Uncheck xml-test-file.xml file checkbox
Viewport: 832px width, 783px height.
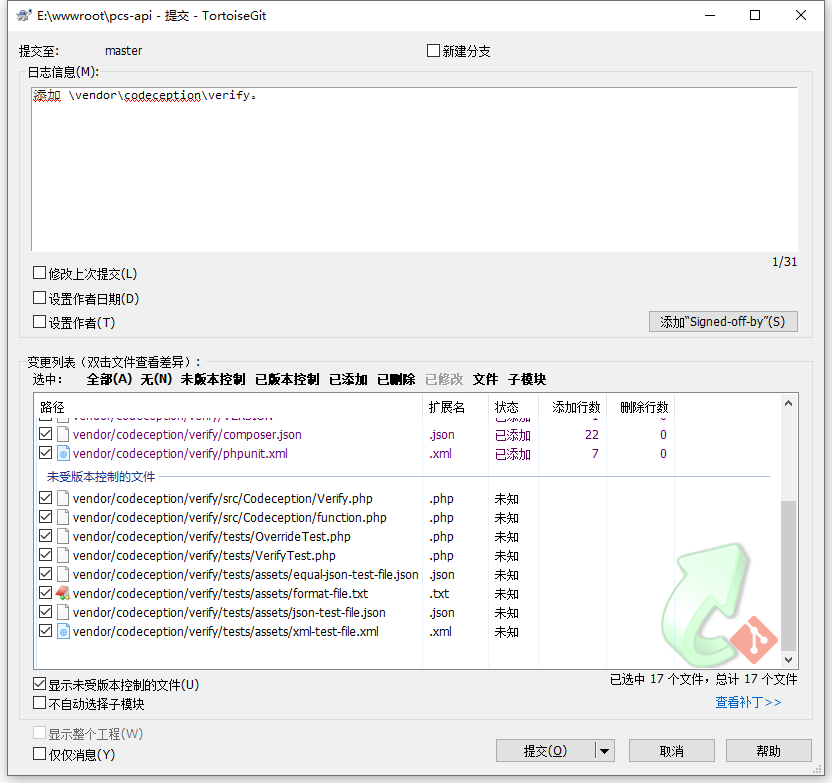[46, 631]
